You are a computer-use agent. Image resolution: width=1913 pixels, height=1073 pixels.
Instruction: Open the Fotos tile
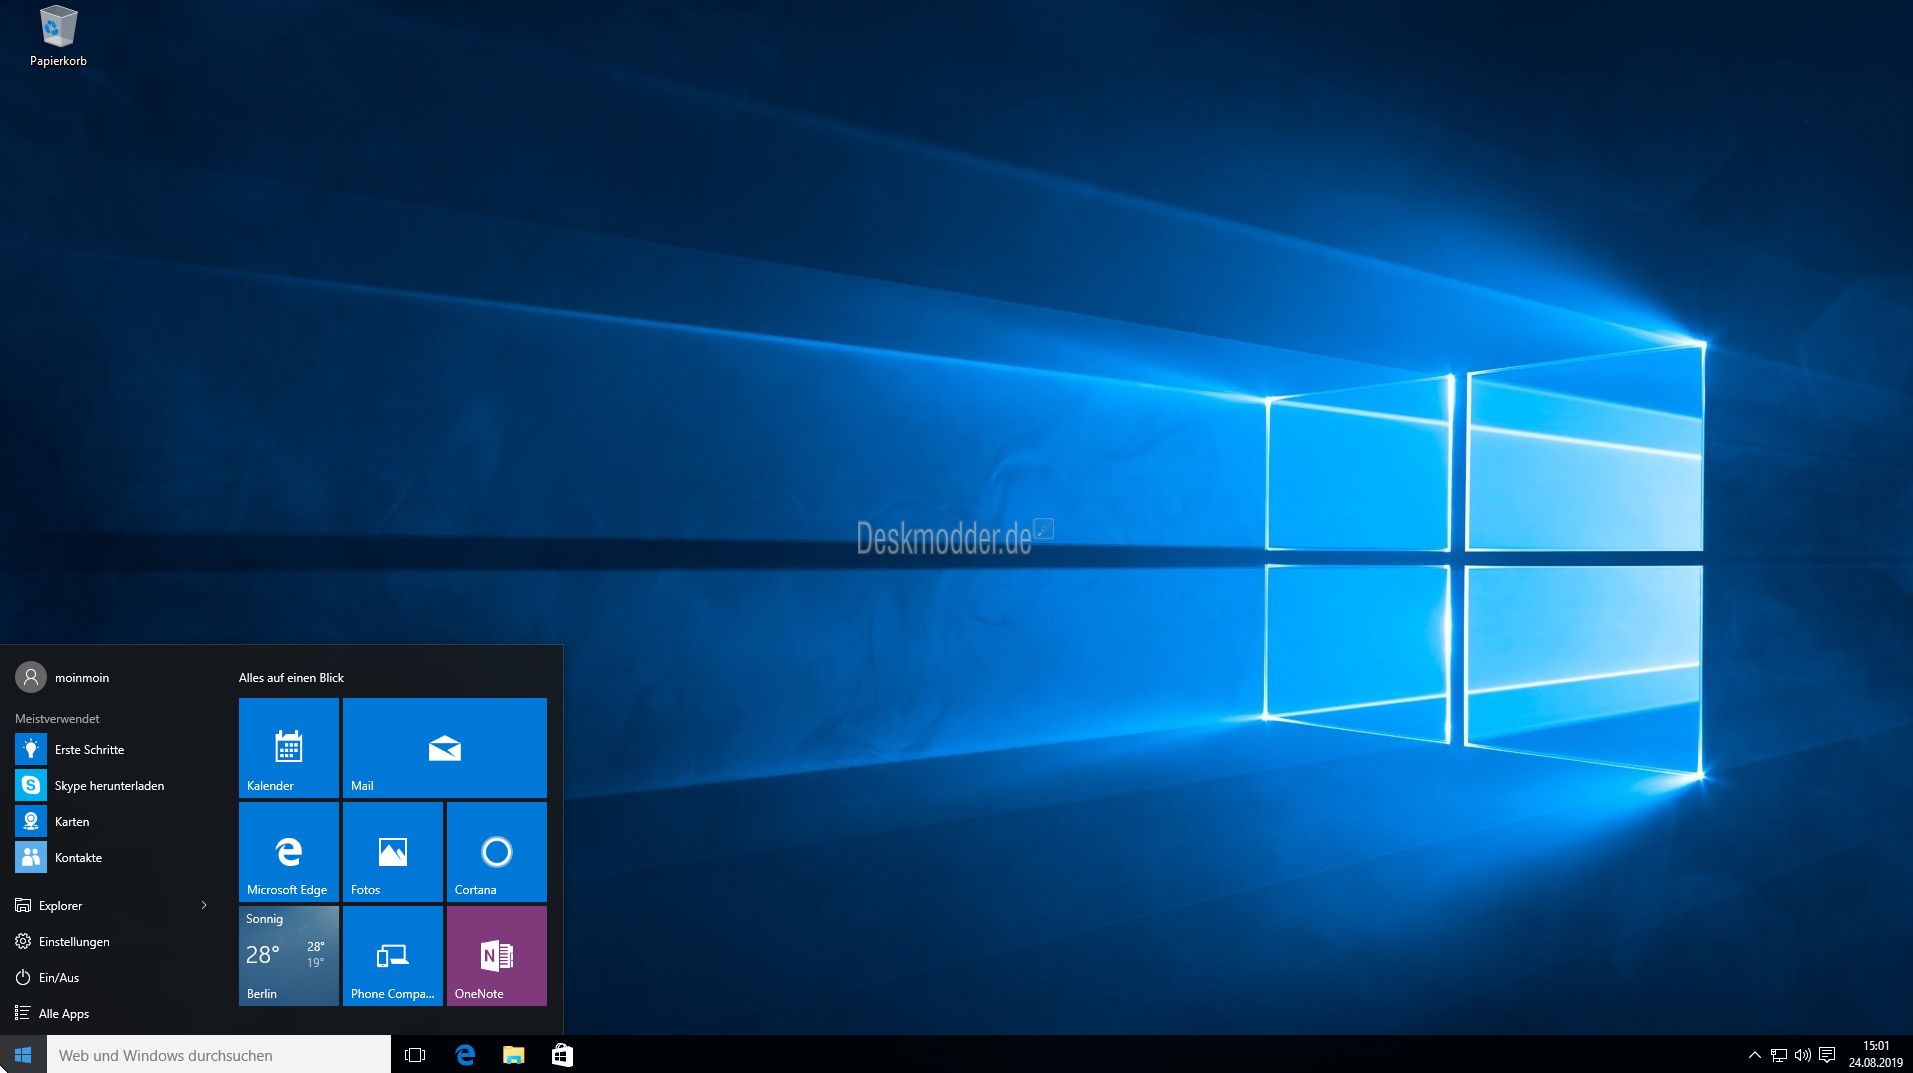coord(393,852)
